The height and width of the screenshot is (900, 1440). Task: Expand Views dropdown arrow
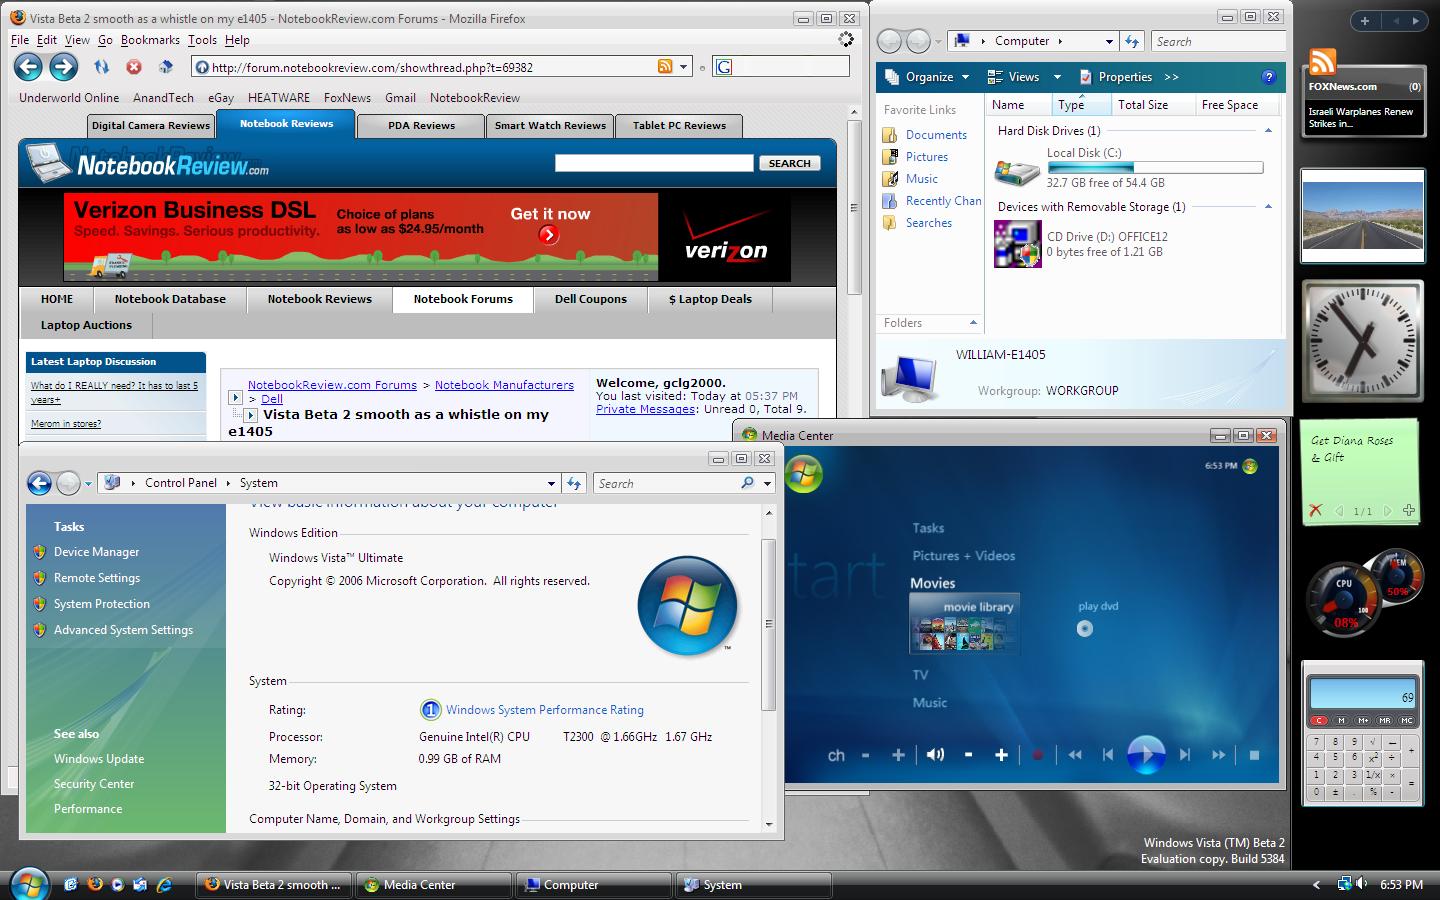(1057, 77)
